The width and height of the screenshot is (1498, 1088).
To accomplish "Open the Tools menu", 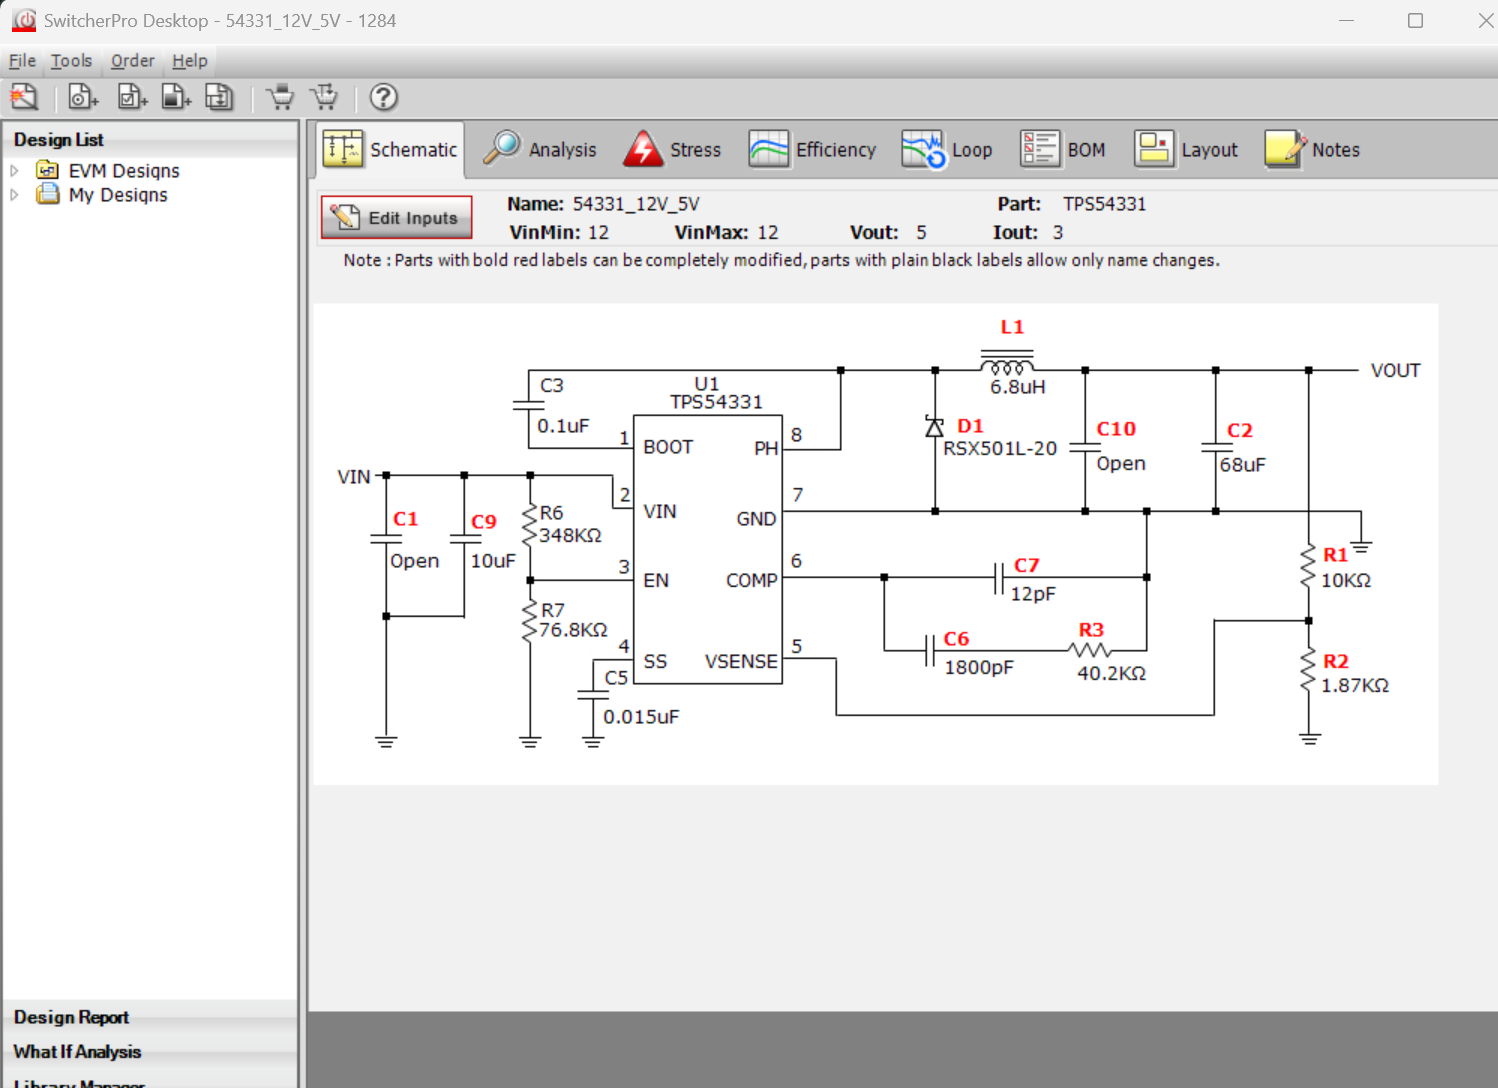I will (x=71, y=61).
